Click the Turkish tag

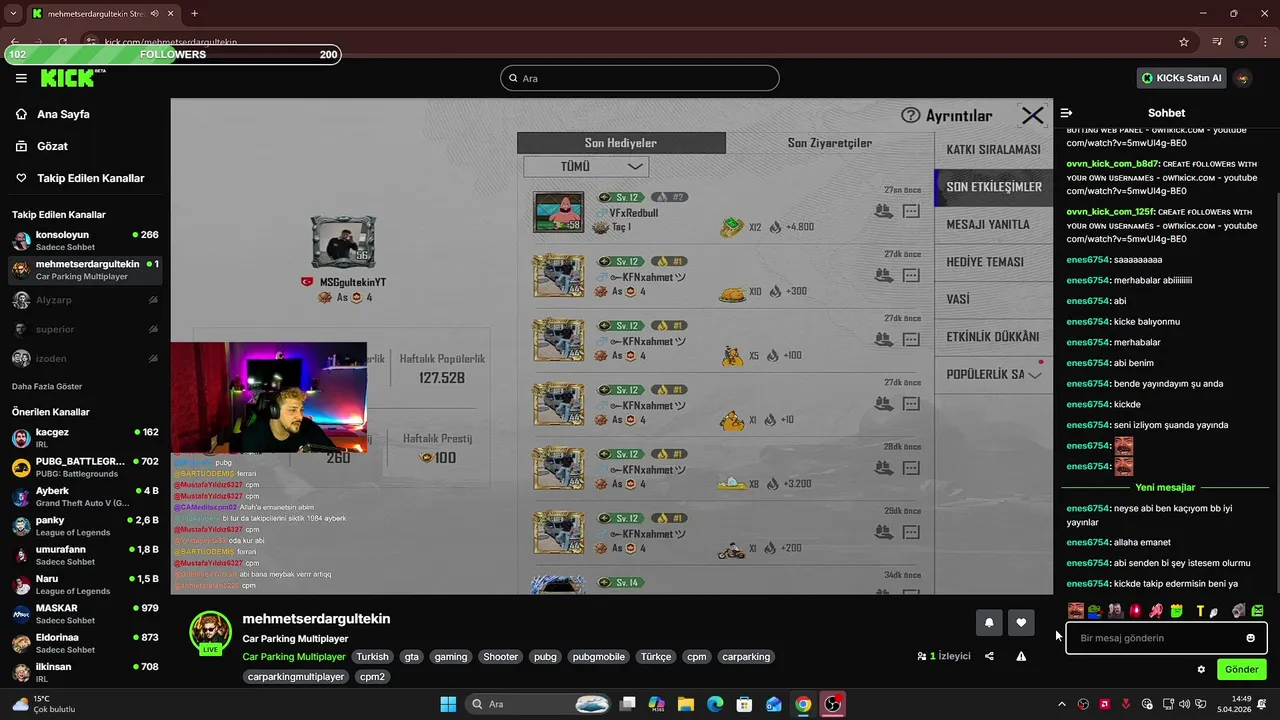coord(372,657)
